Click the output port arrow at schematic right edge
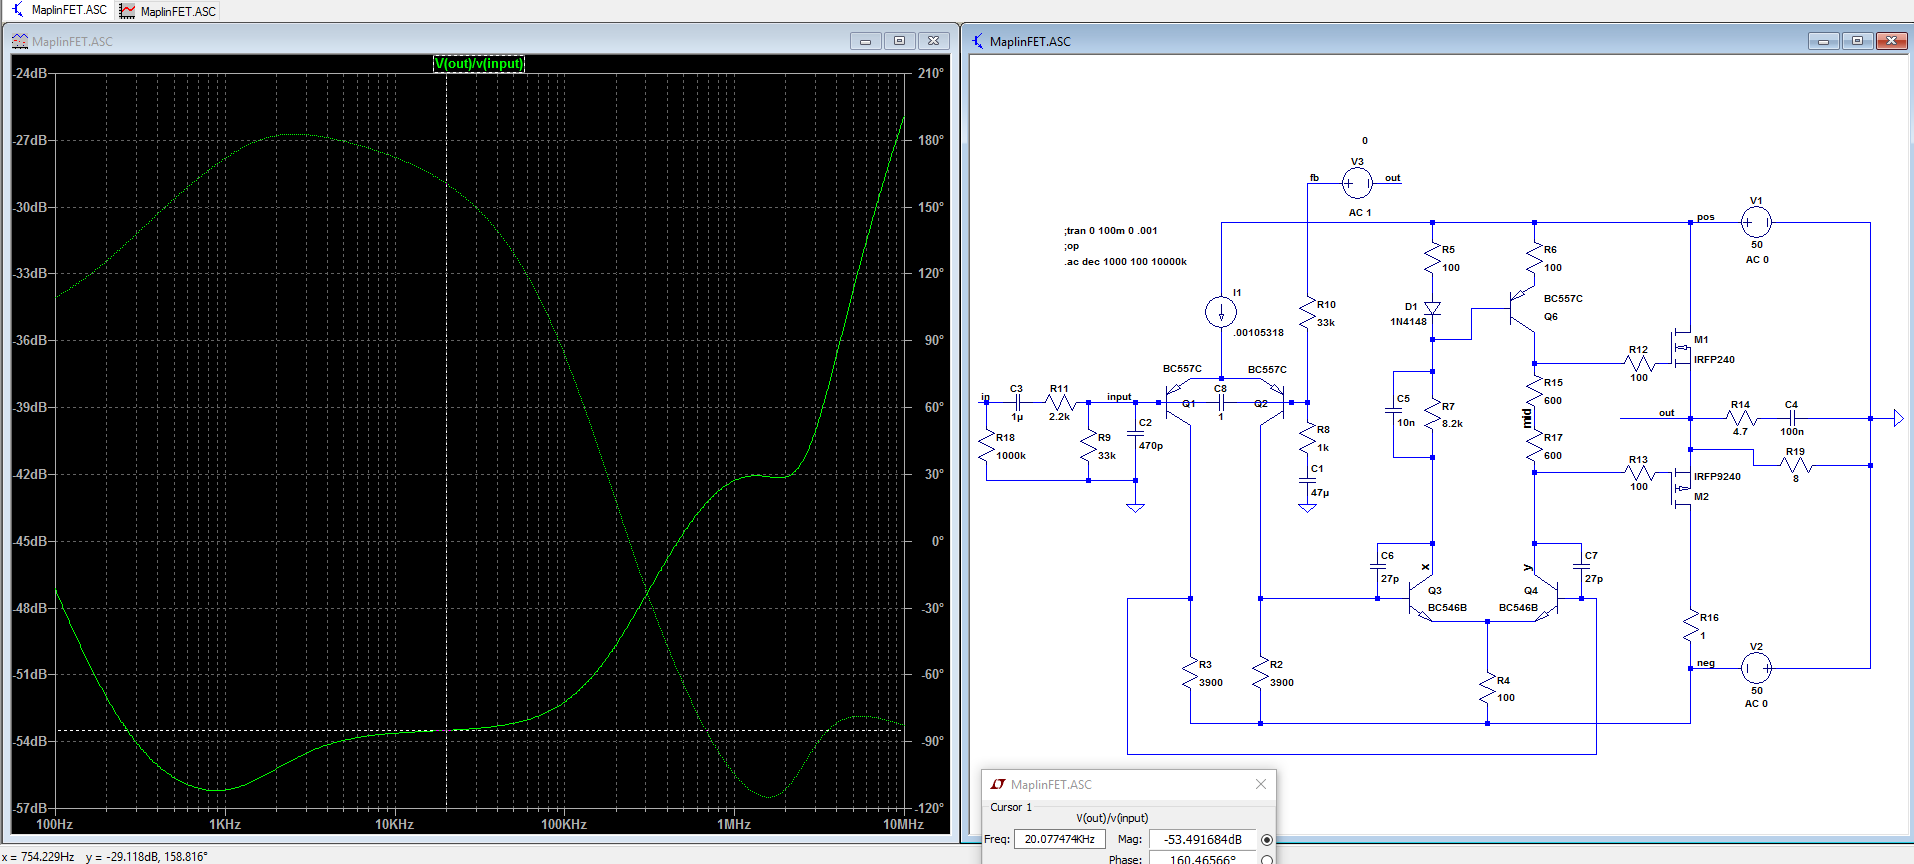 tap(1897, 418)
